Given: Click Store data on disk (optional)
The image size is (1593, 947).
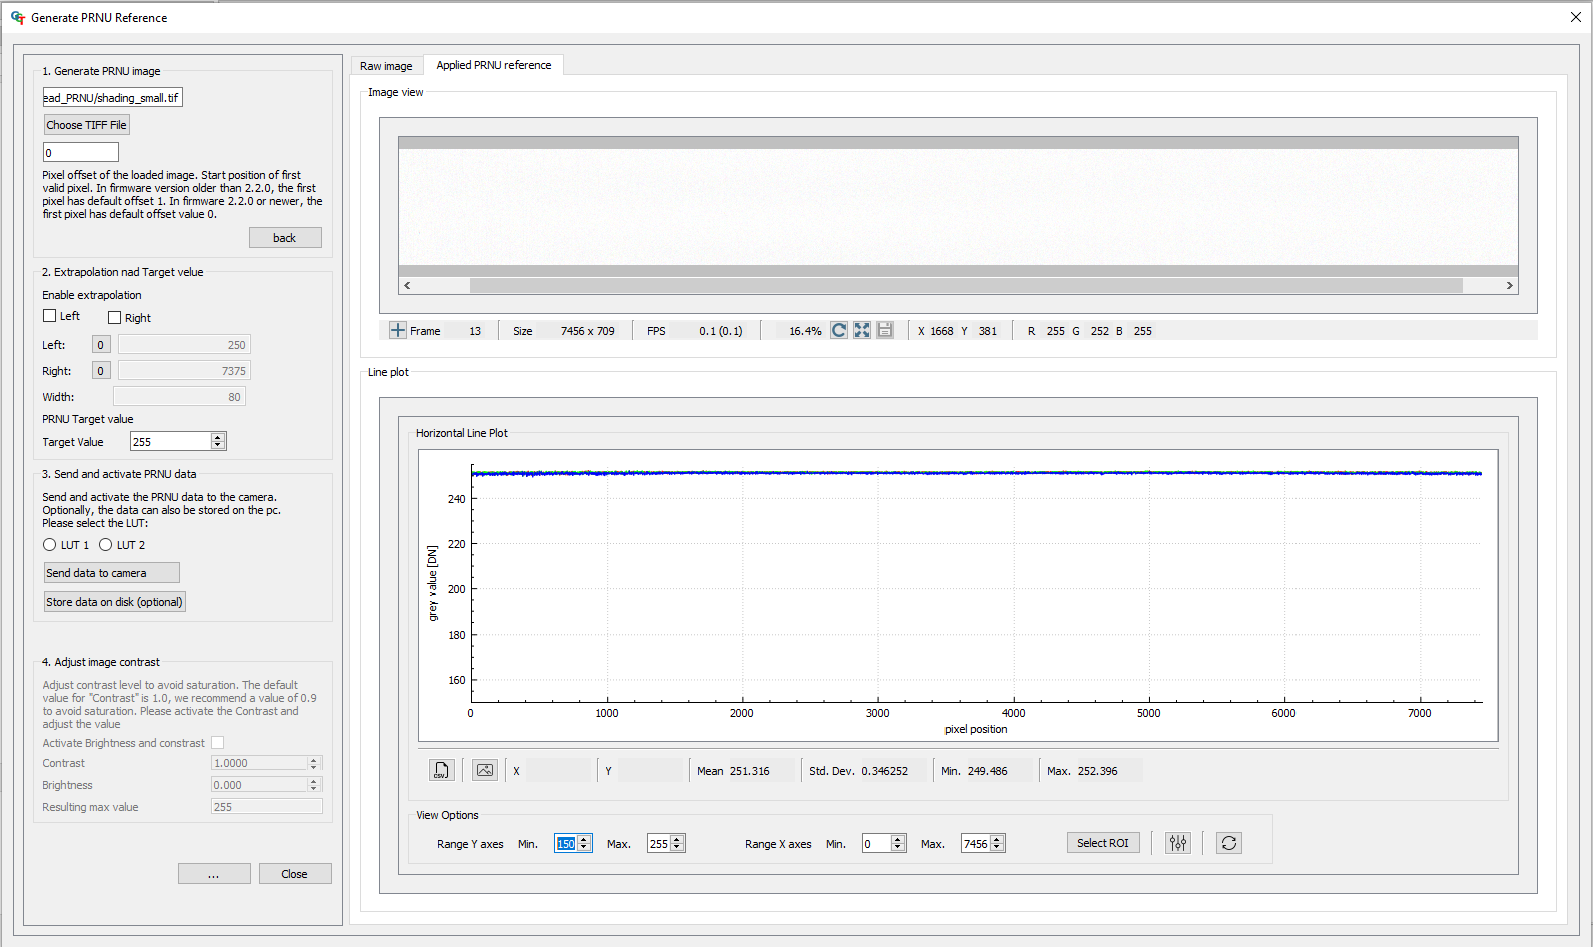Looking at the screenshot, I should [x=114, y=602].
